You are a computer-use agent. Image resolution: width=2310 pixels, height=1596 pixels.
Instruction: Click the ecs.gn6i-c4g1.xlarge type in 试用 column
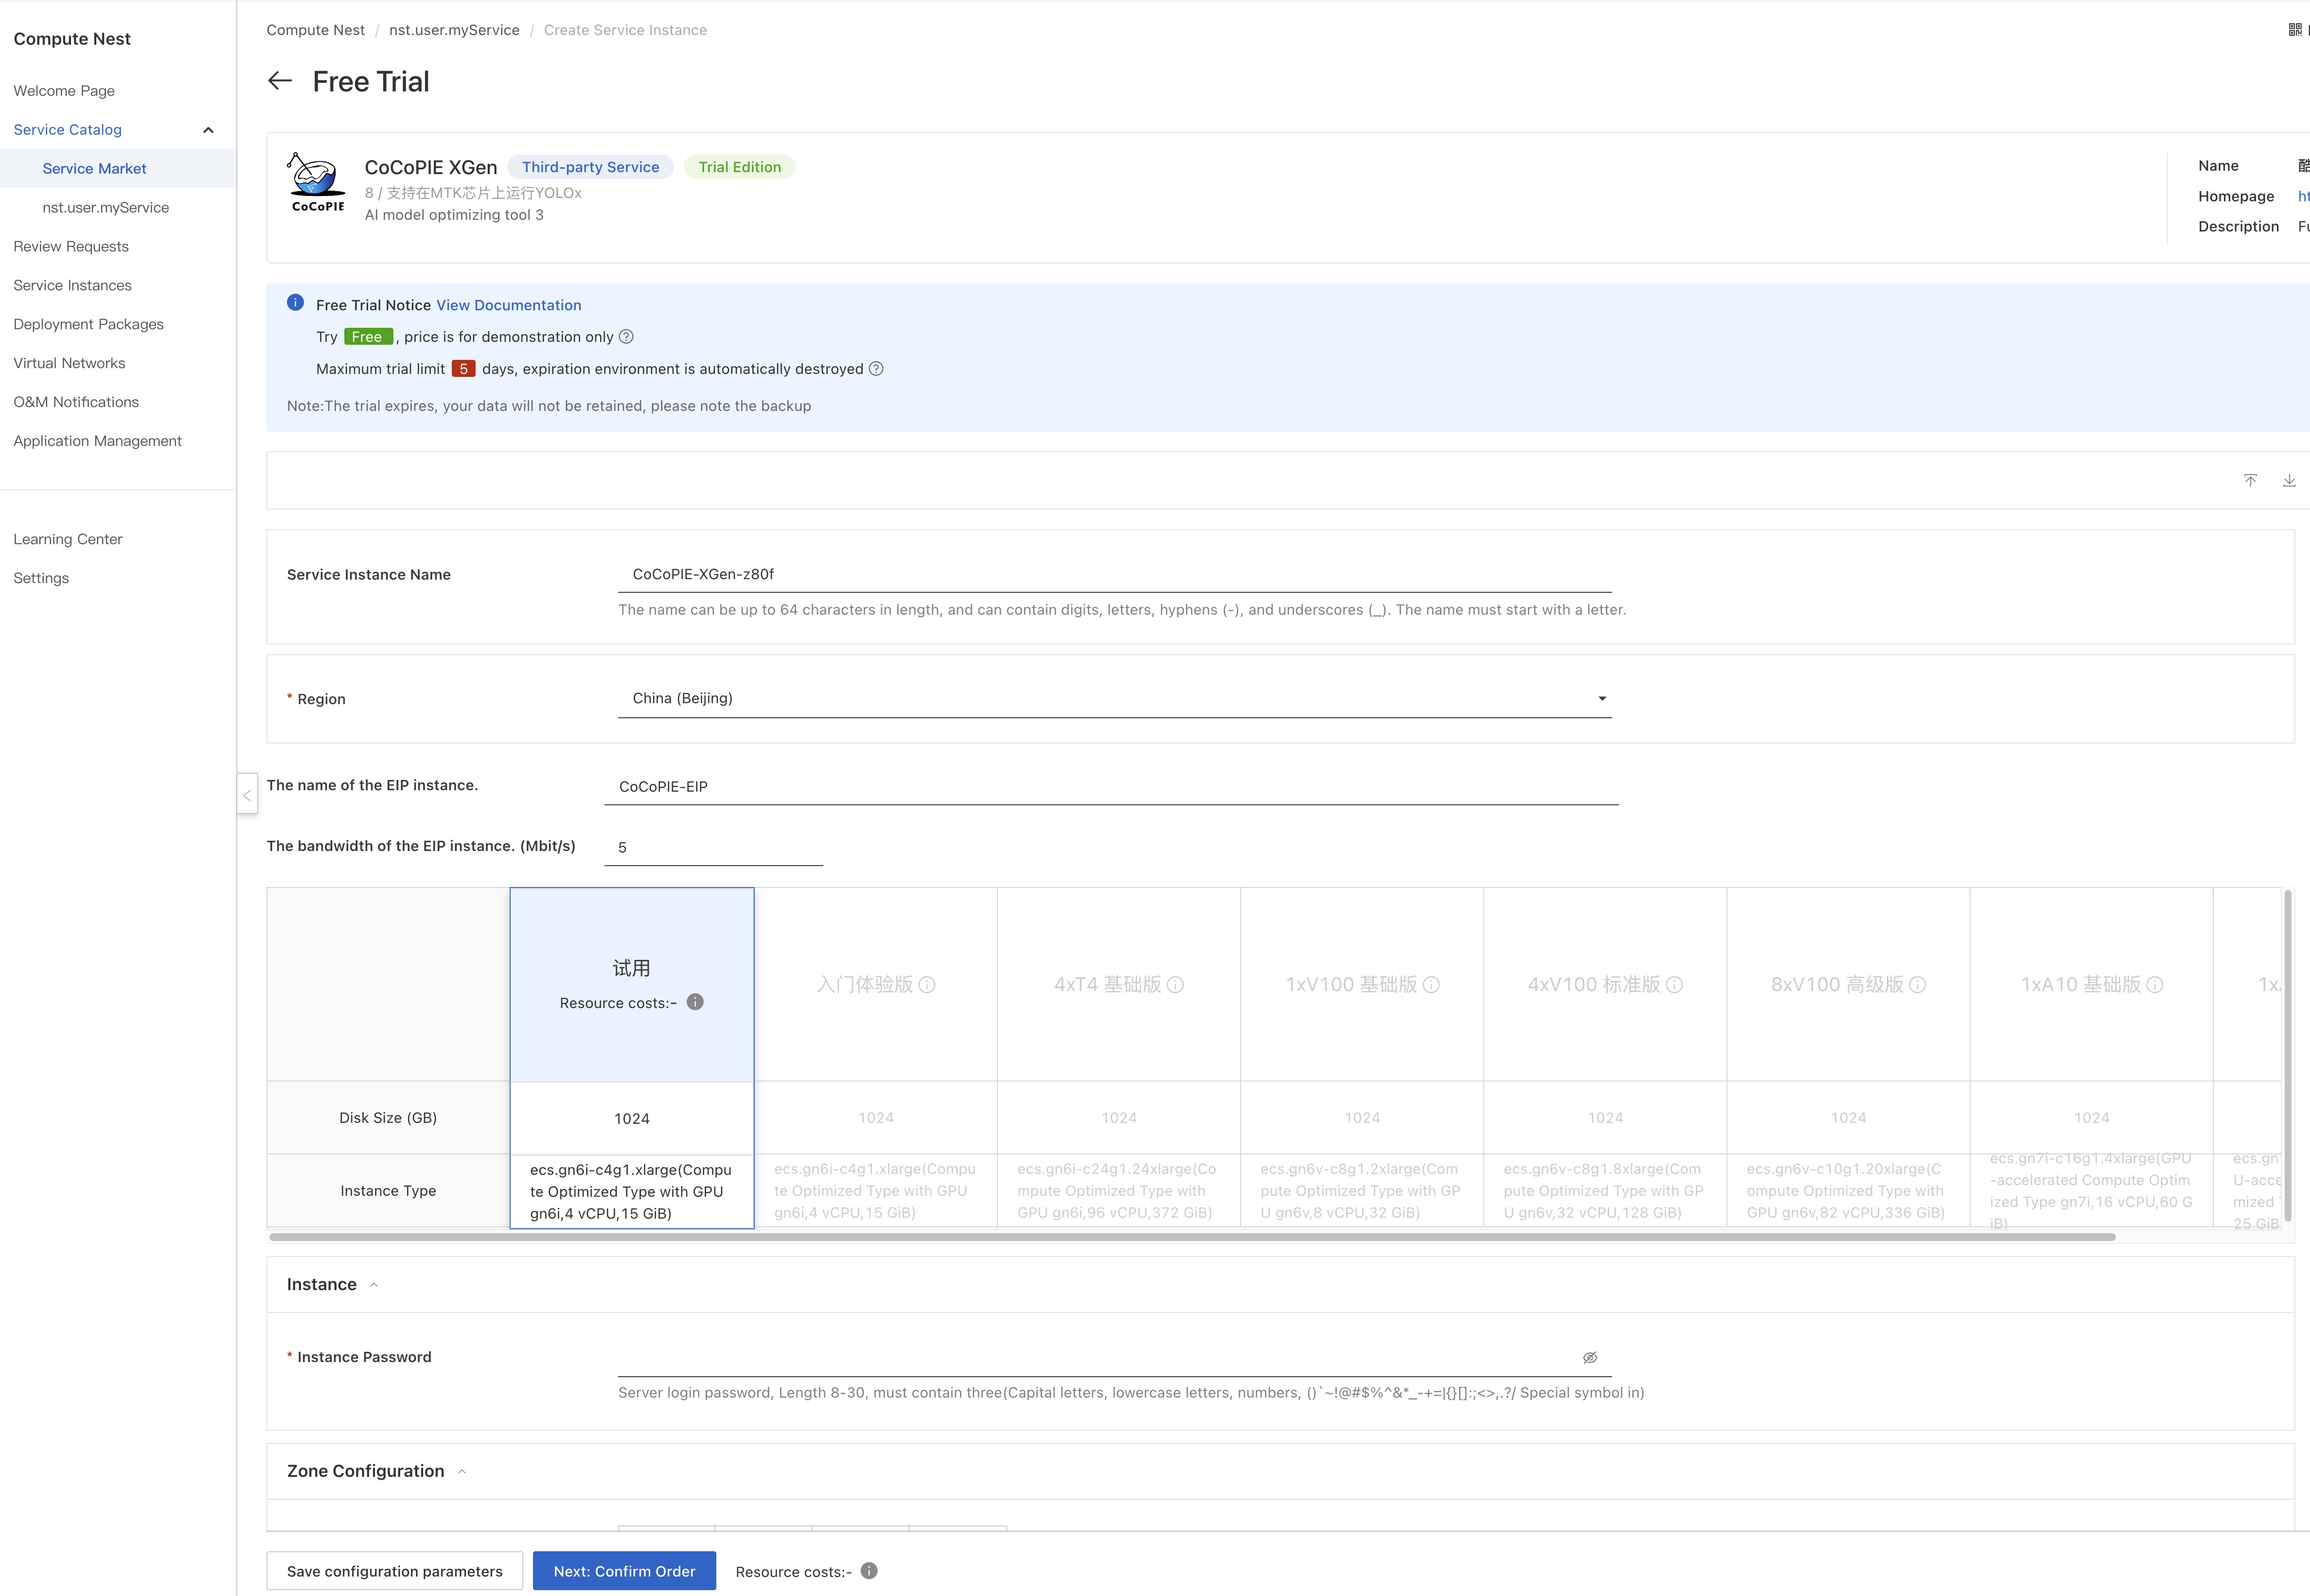[x=632, y=1191]
